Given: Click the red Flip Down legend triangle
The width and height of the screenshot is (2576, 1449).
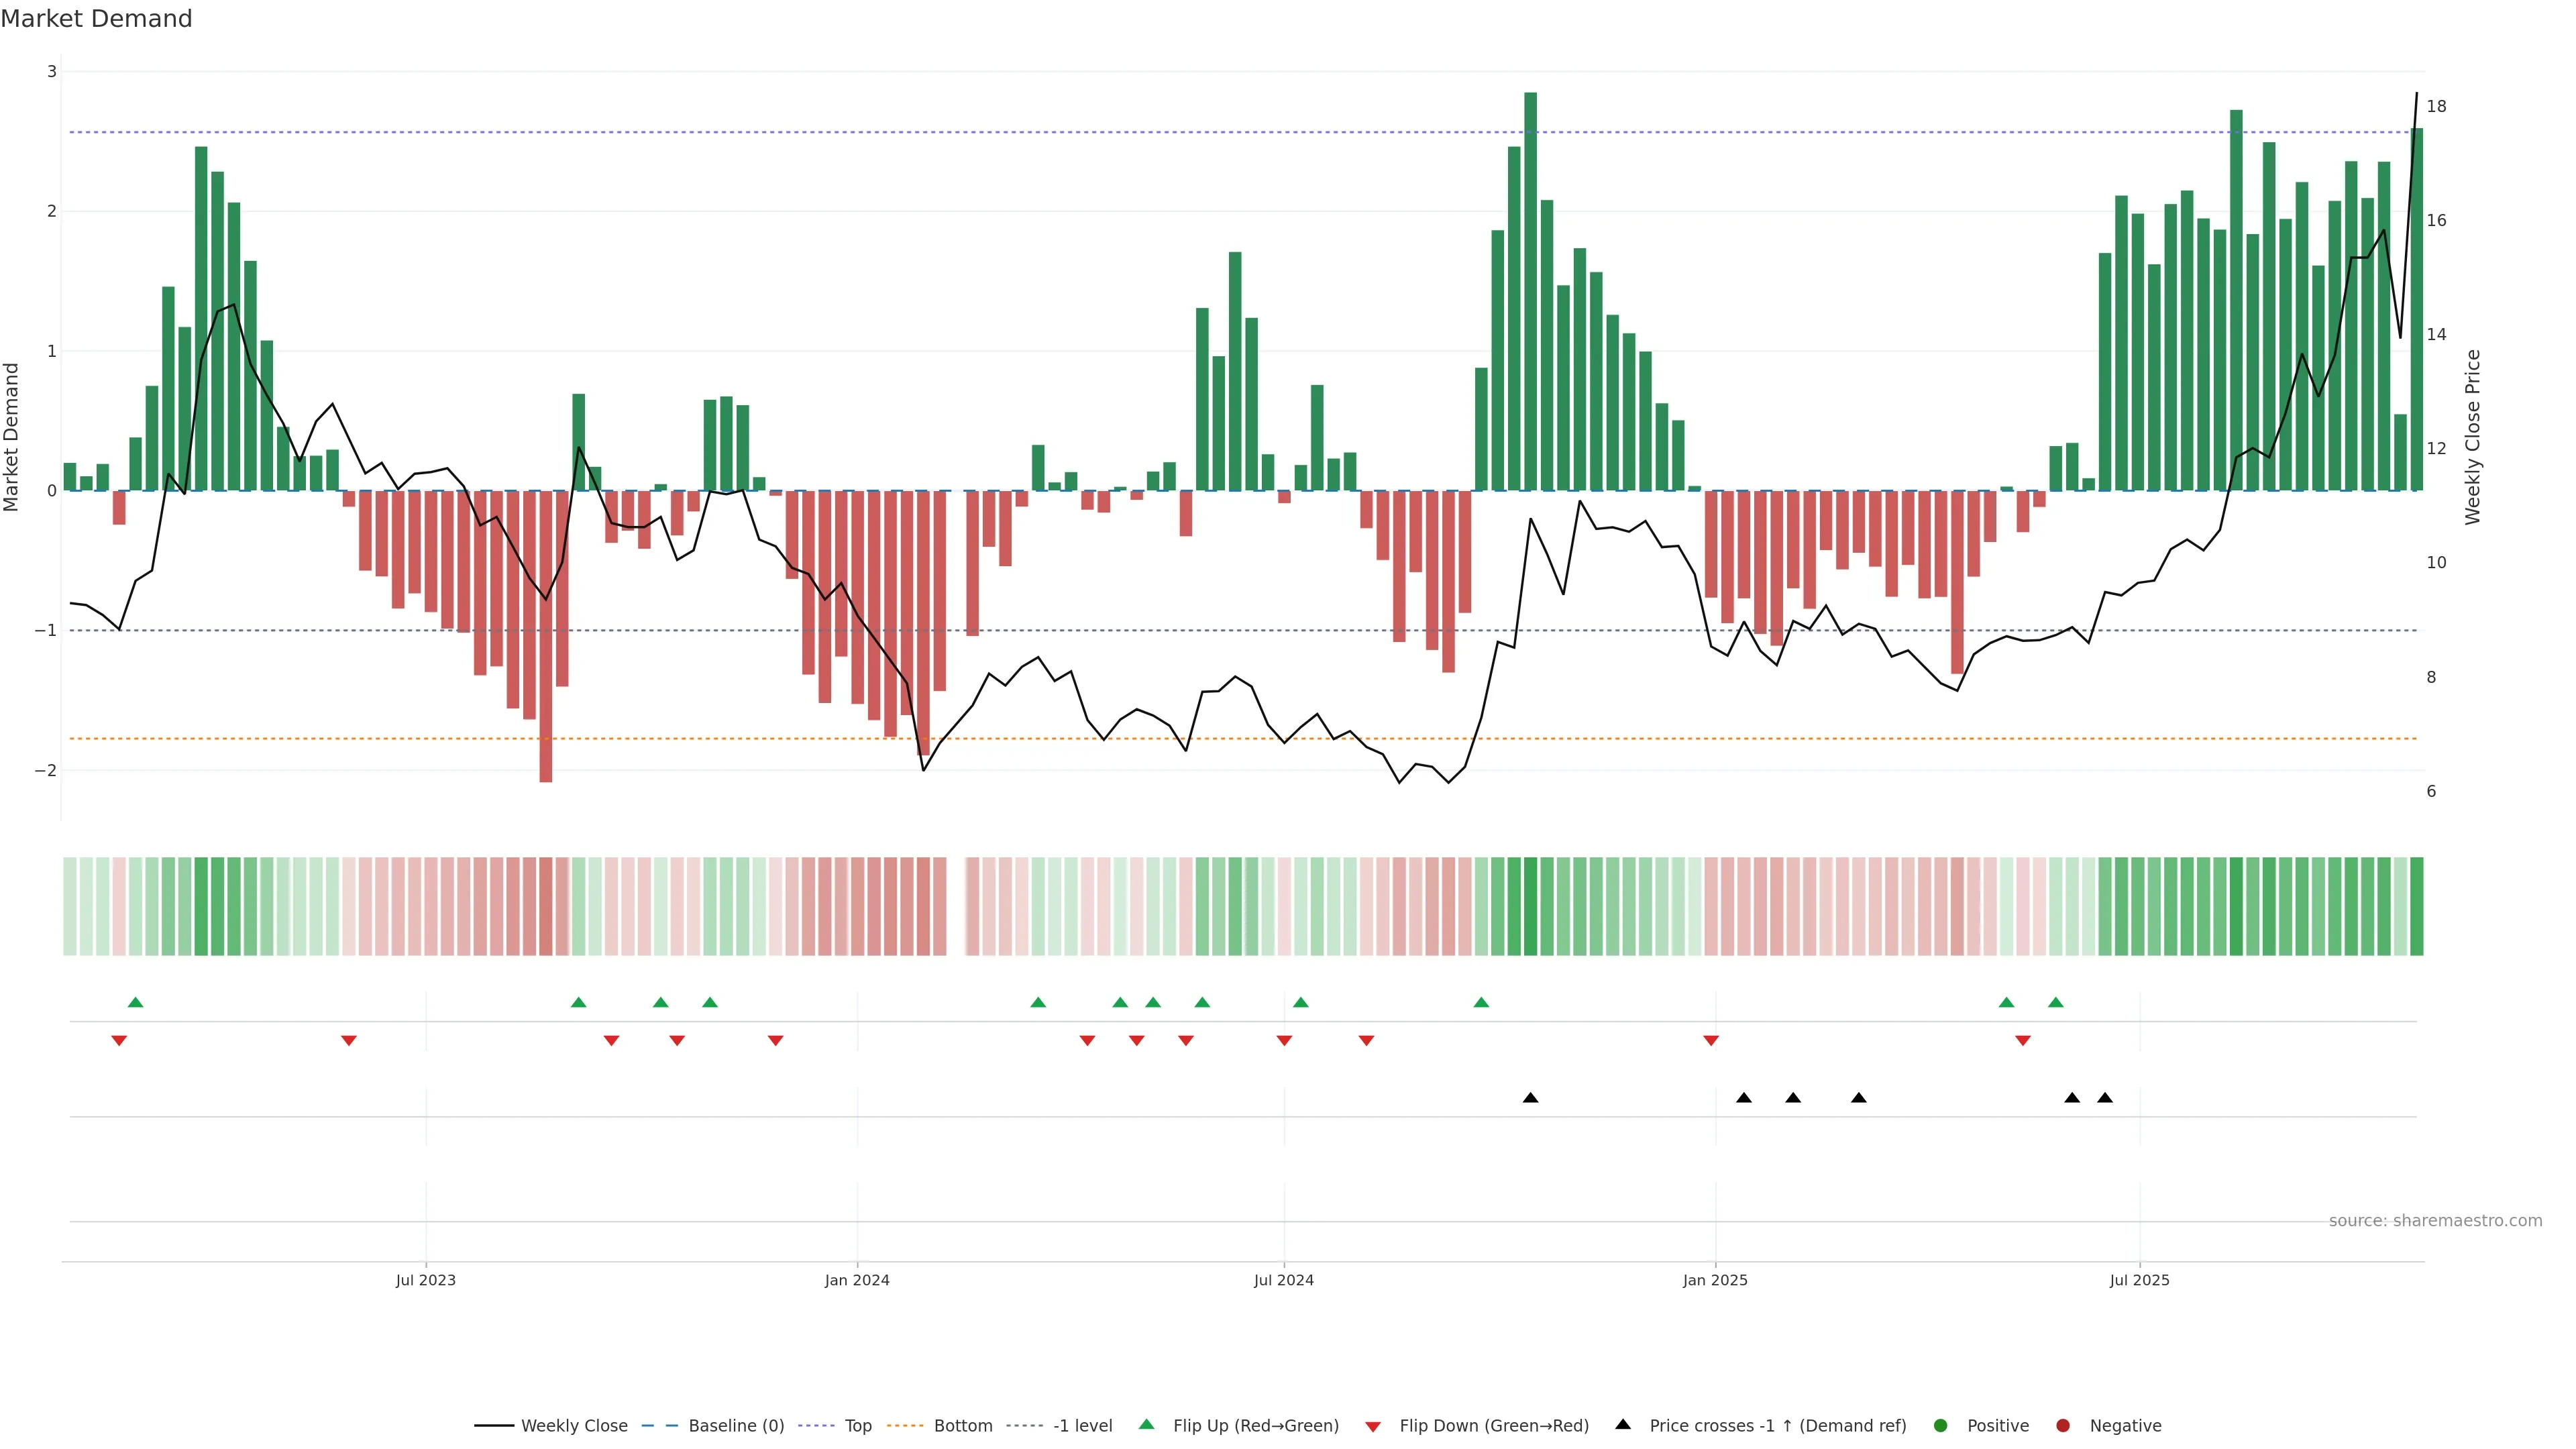Looking at the screenshot, I should point(1373,1426).
